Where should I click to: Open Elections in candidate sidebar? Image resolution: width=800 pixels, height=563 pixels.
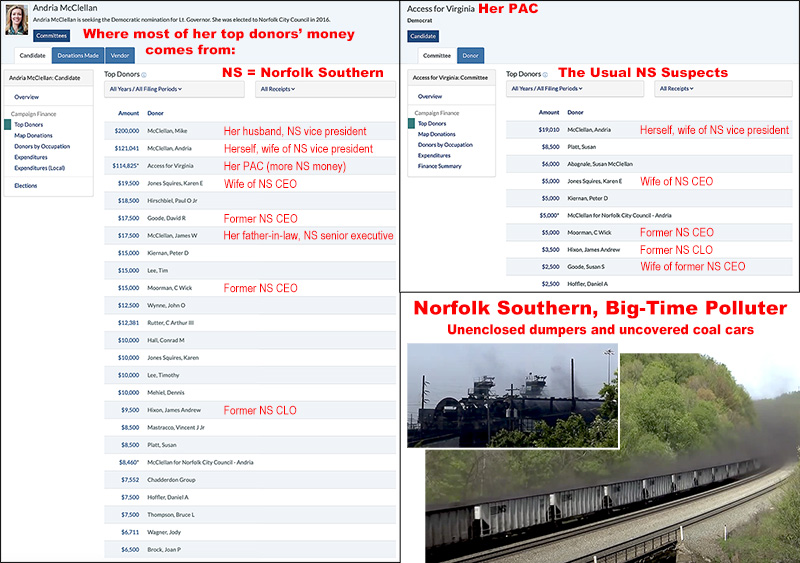tap(26, 186)
